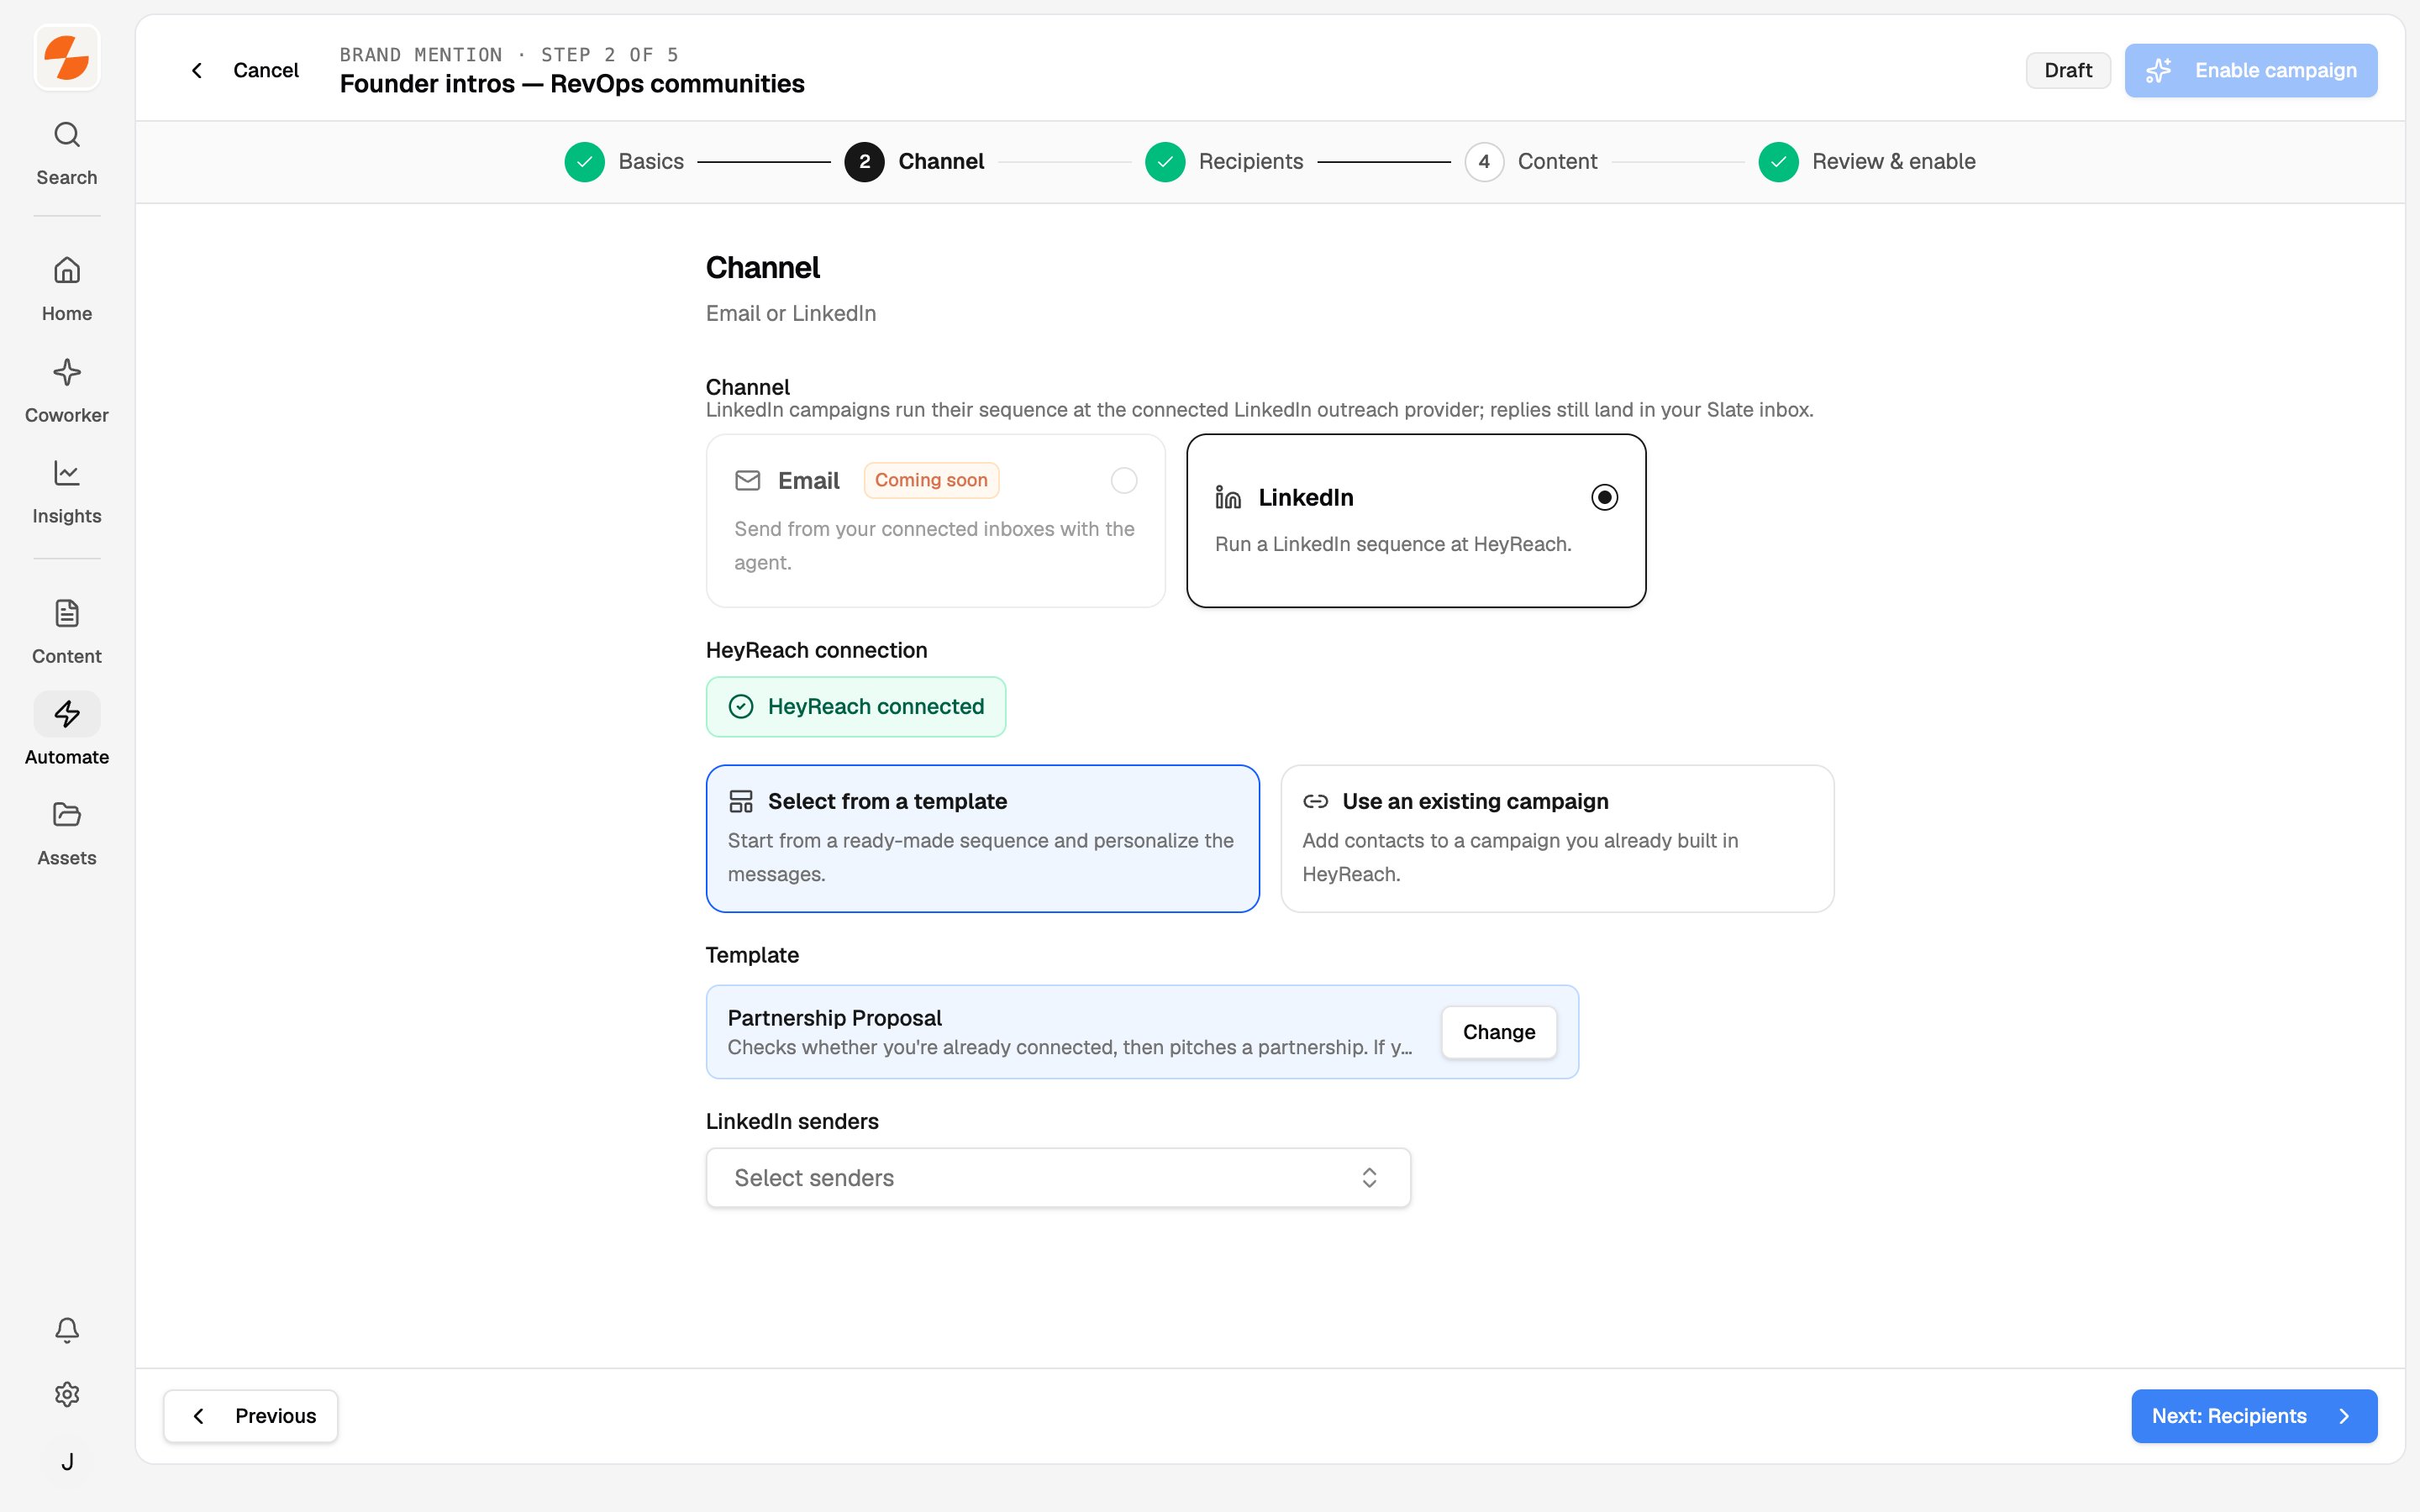Image resolution: width=2420 pixels, height=1512 pixels.
Task: Click the Coming soon badge
Action: click(x=931, y=480)
